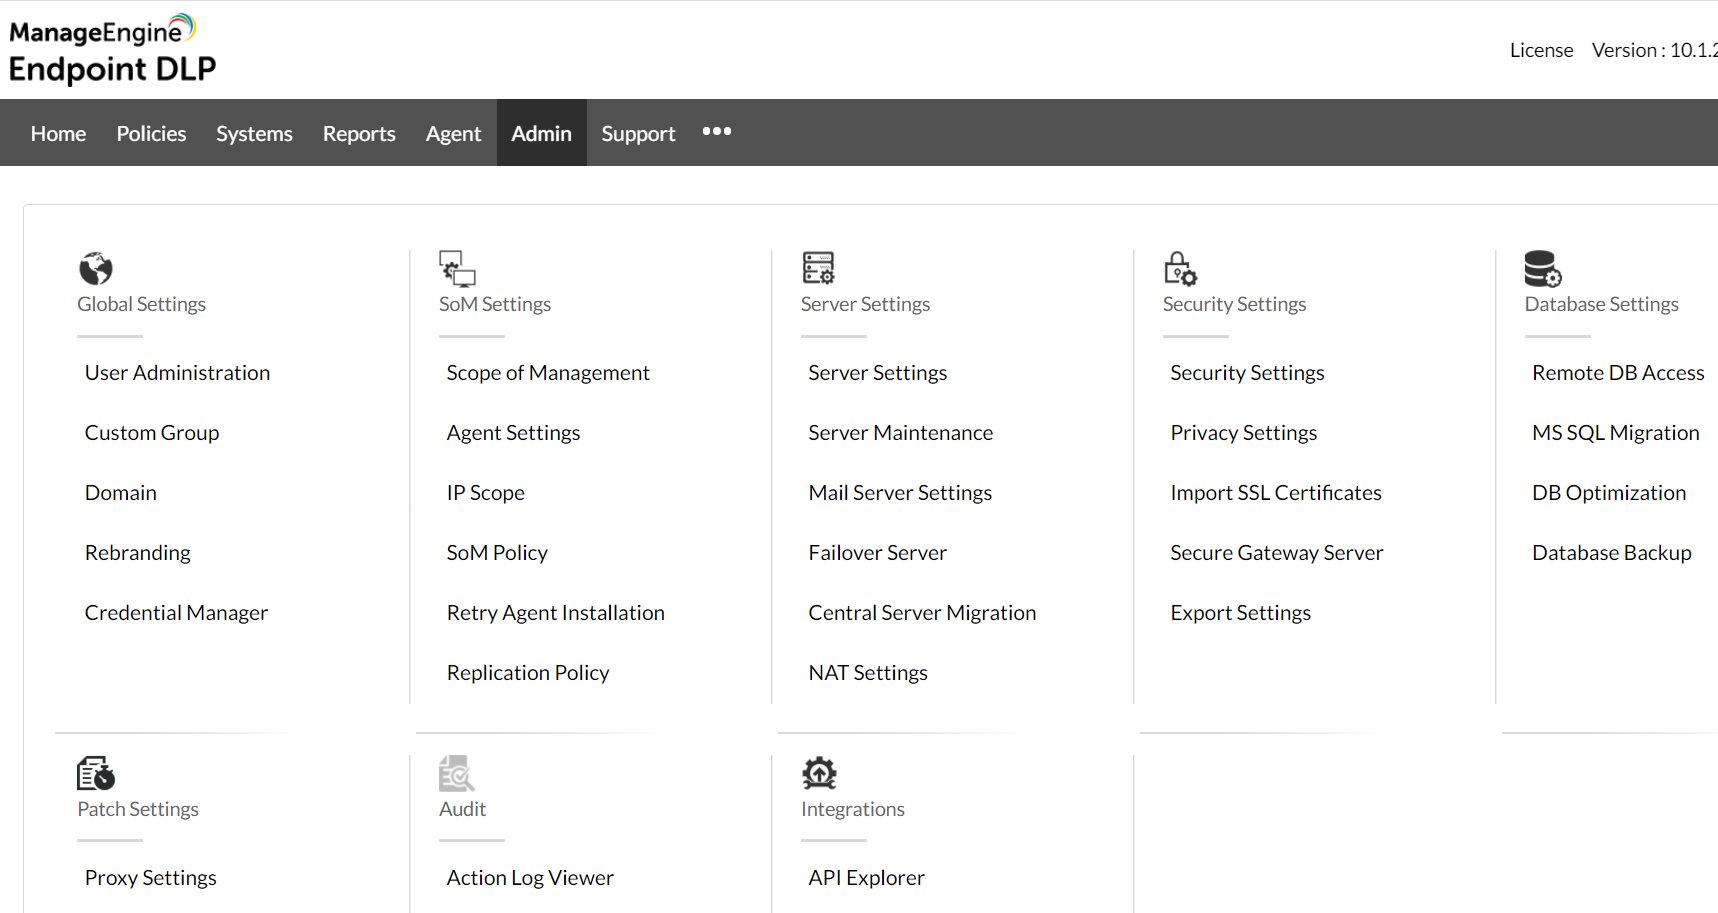Viewport: 1718px width, 913px height.
Task: Open Database Backup page
Action: click(x=1611, y=553)
